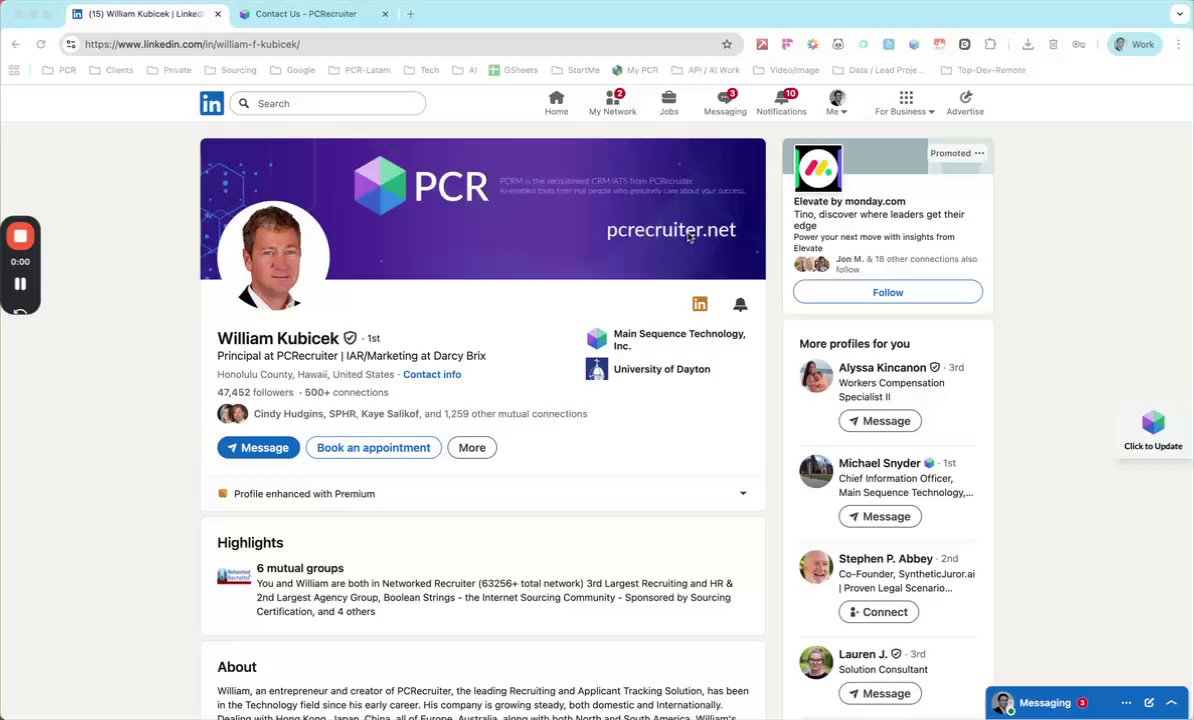Open the Clients bookmarks folder
Screen dimensions: 1194x720
111,70
